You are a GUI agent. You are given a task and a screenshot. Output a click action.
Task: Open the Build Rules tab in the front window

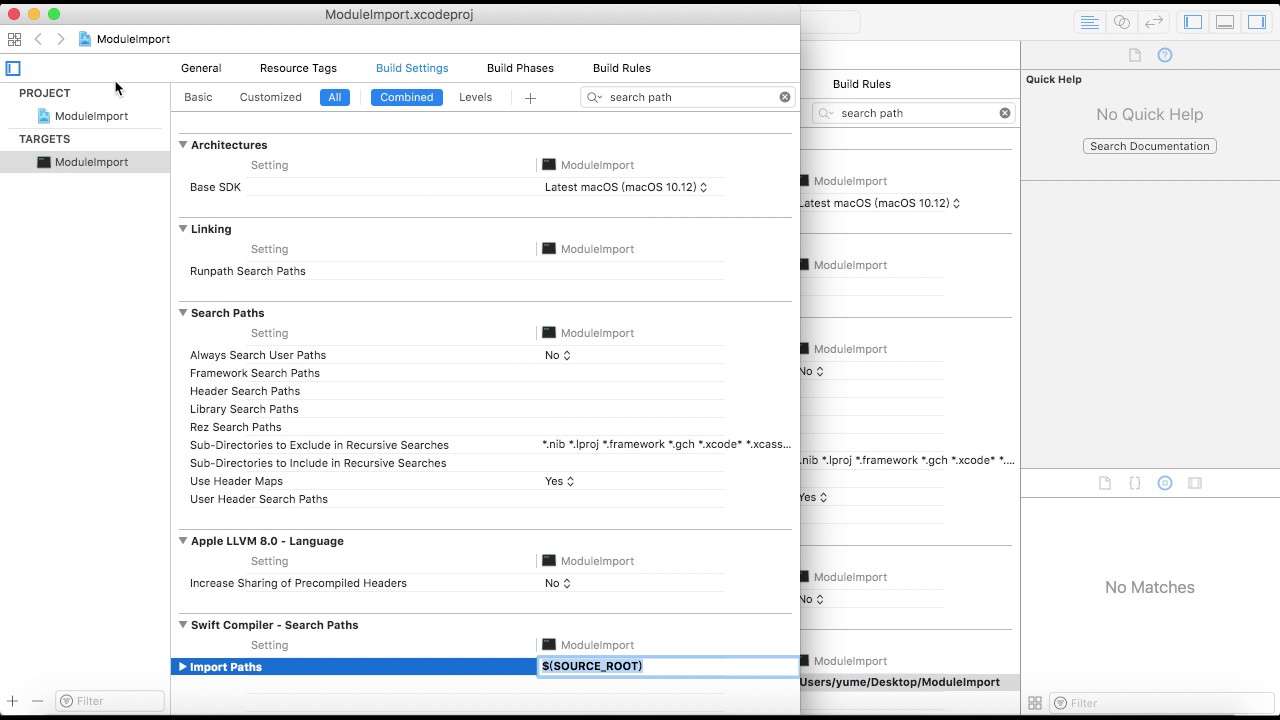click(622, 68)
